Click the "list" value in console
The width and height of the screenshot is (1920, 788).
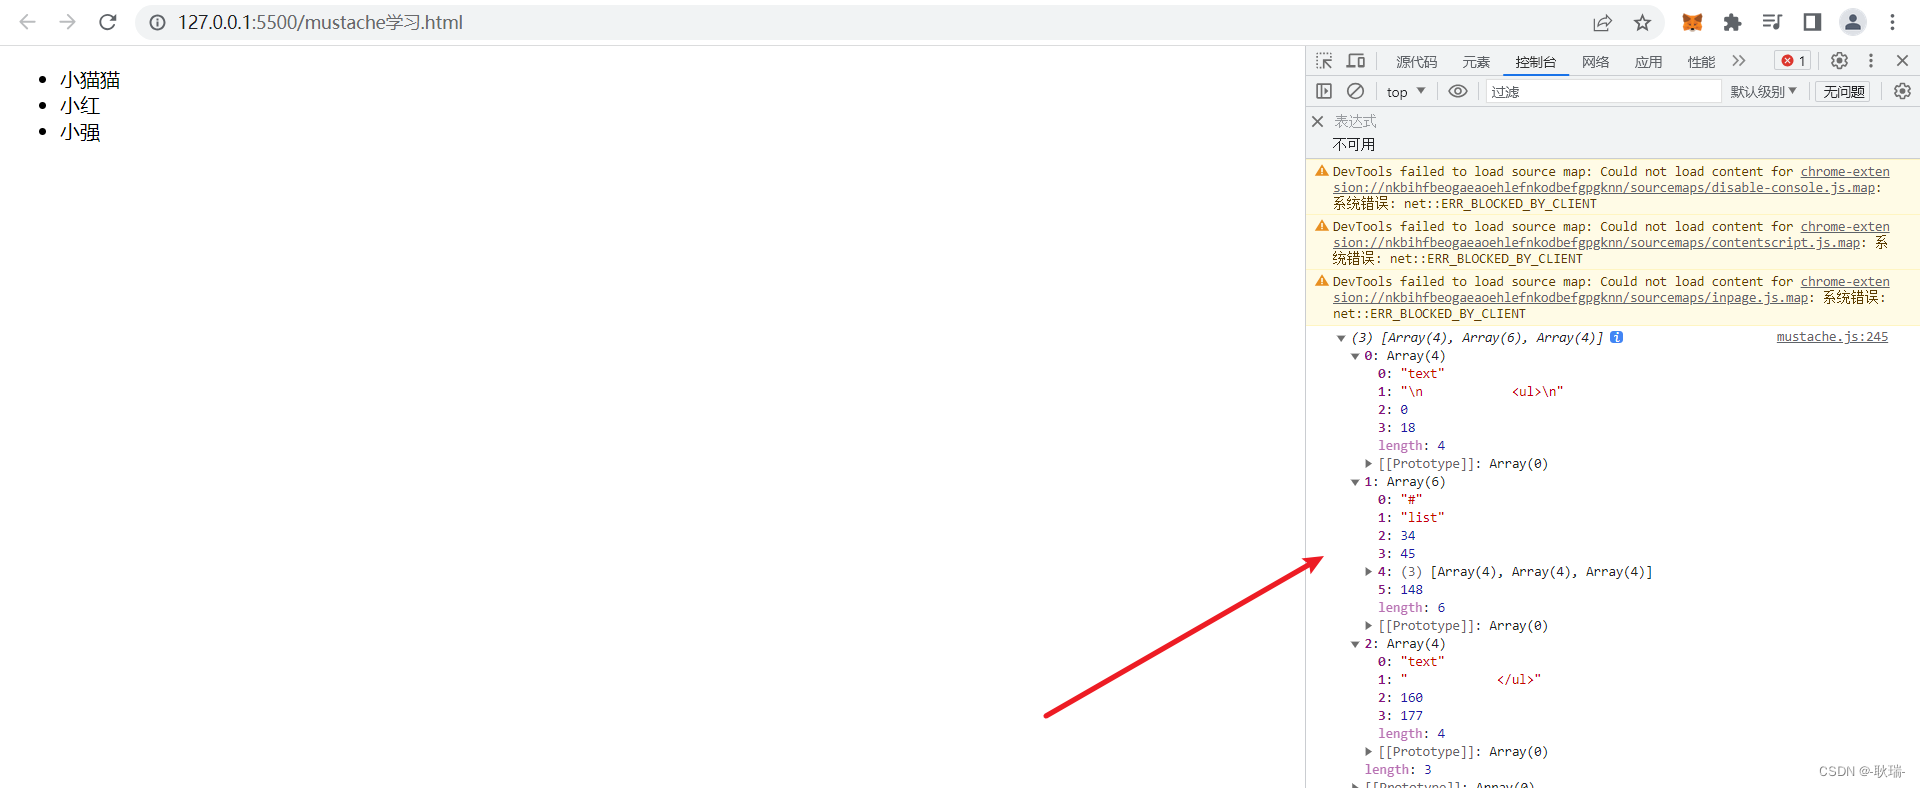click(x=1422, y=518)
